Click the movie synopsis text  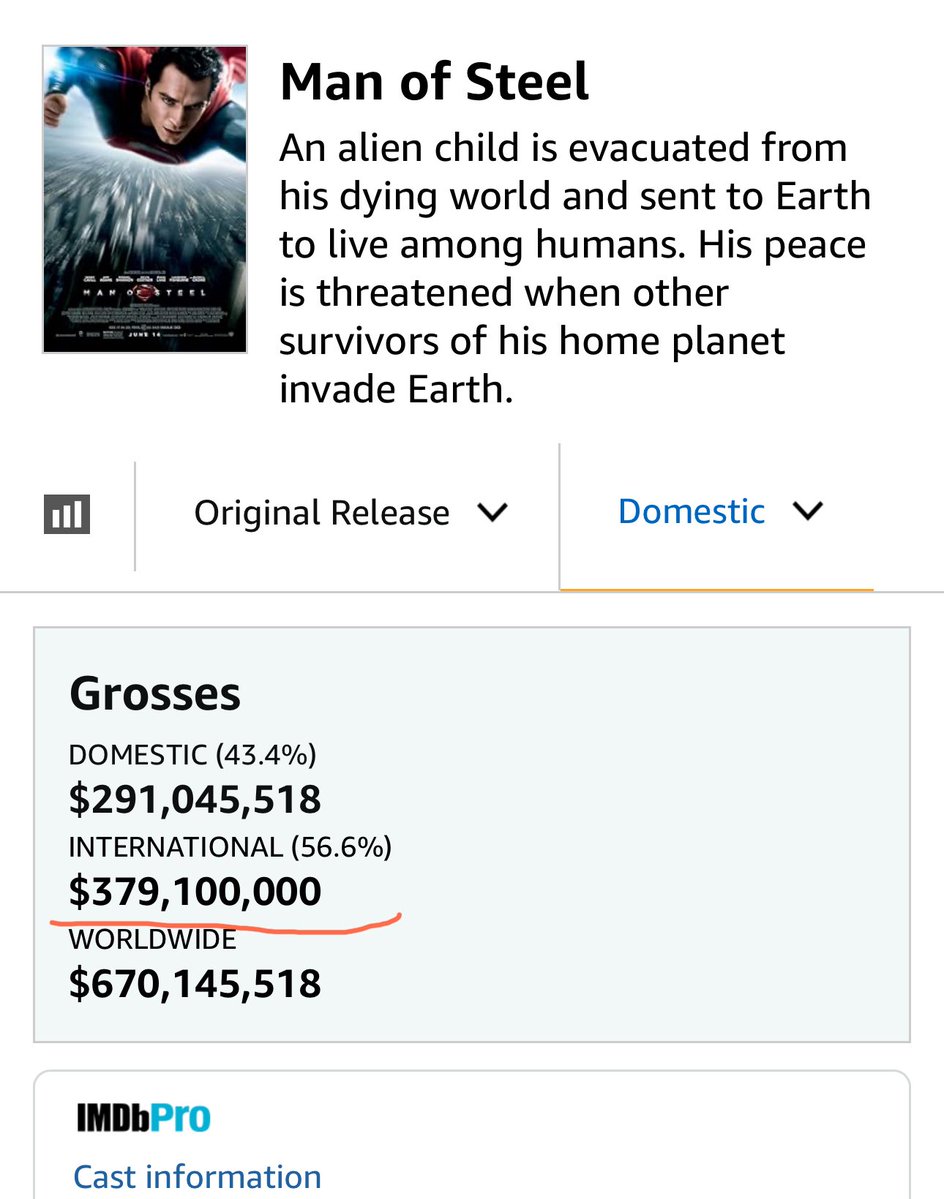tap(575, 268)
